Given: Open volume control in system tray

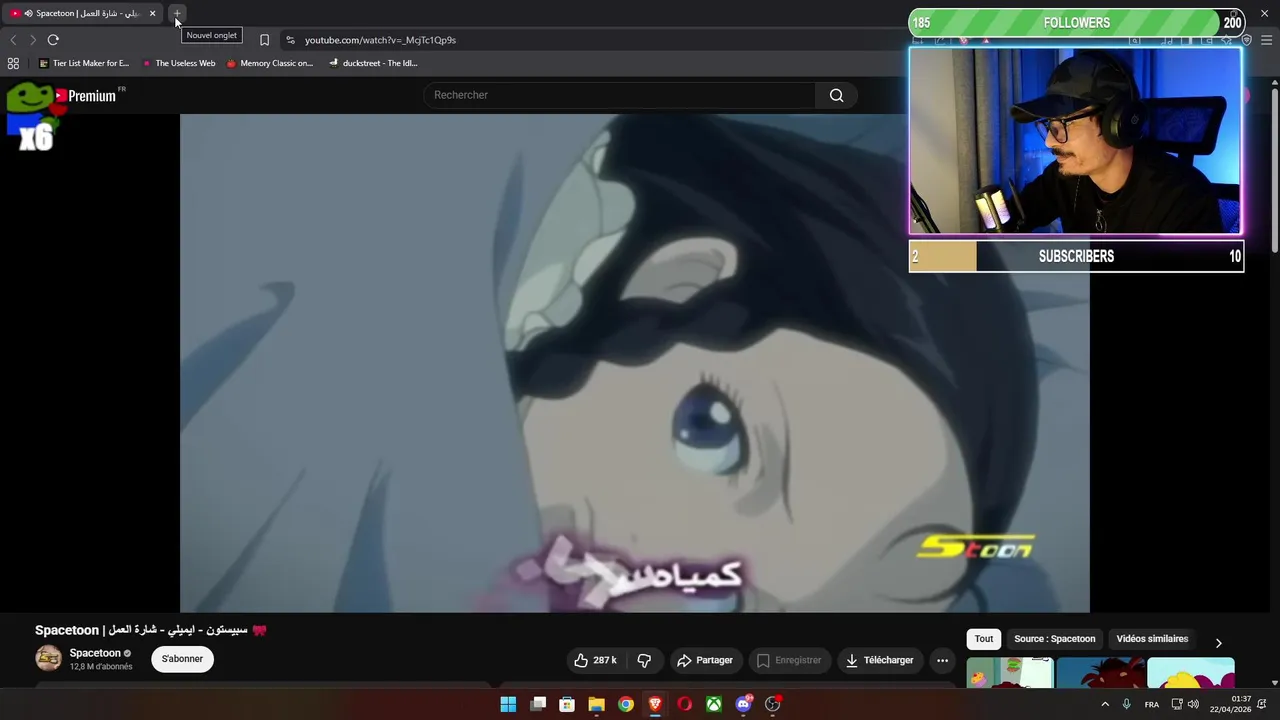Looking at the screenshot, I should point(1193,704).
